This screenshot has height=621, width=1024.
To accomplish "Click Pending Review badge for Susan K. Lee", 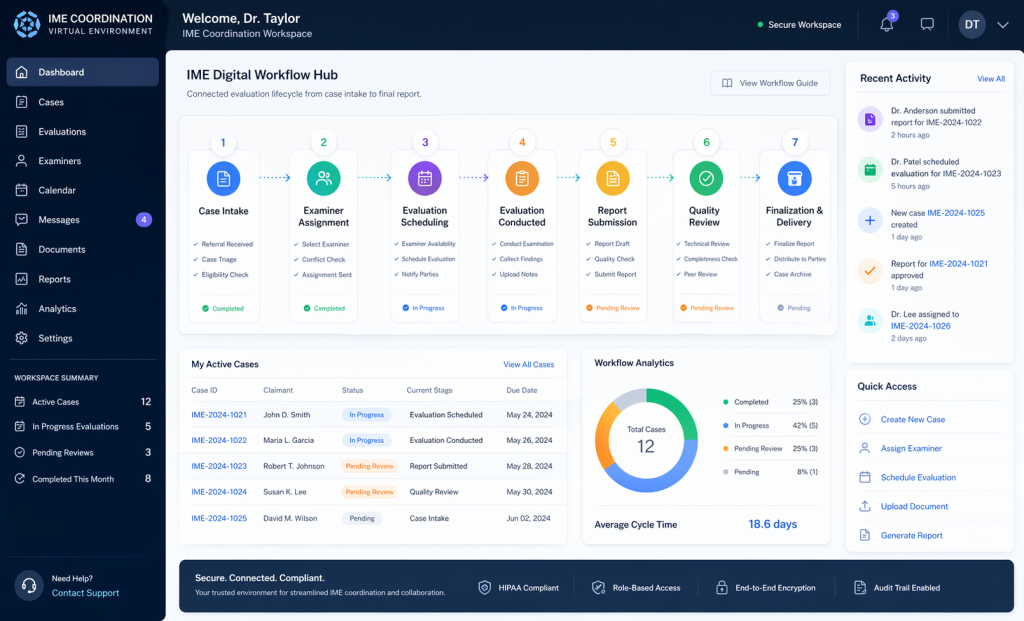I will (x=369, y=492).
